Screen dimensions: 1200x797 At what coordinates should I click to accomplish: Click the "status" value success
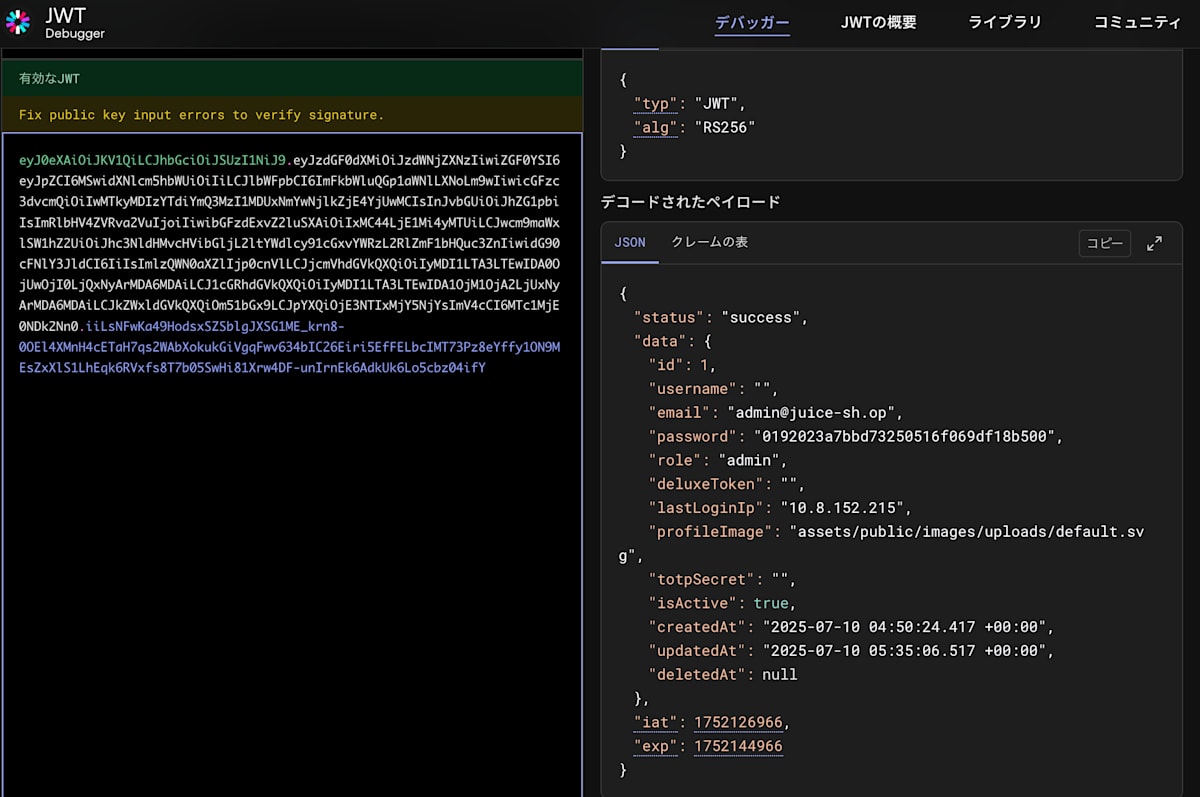(x=763, y=318)
